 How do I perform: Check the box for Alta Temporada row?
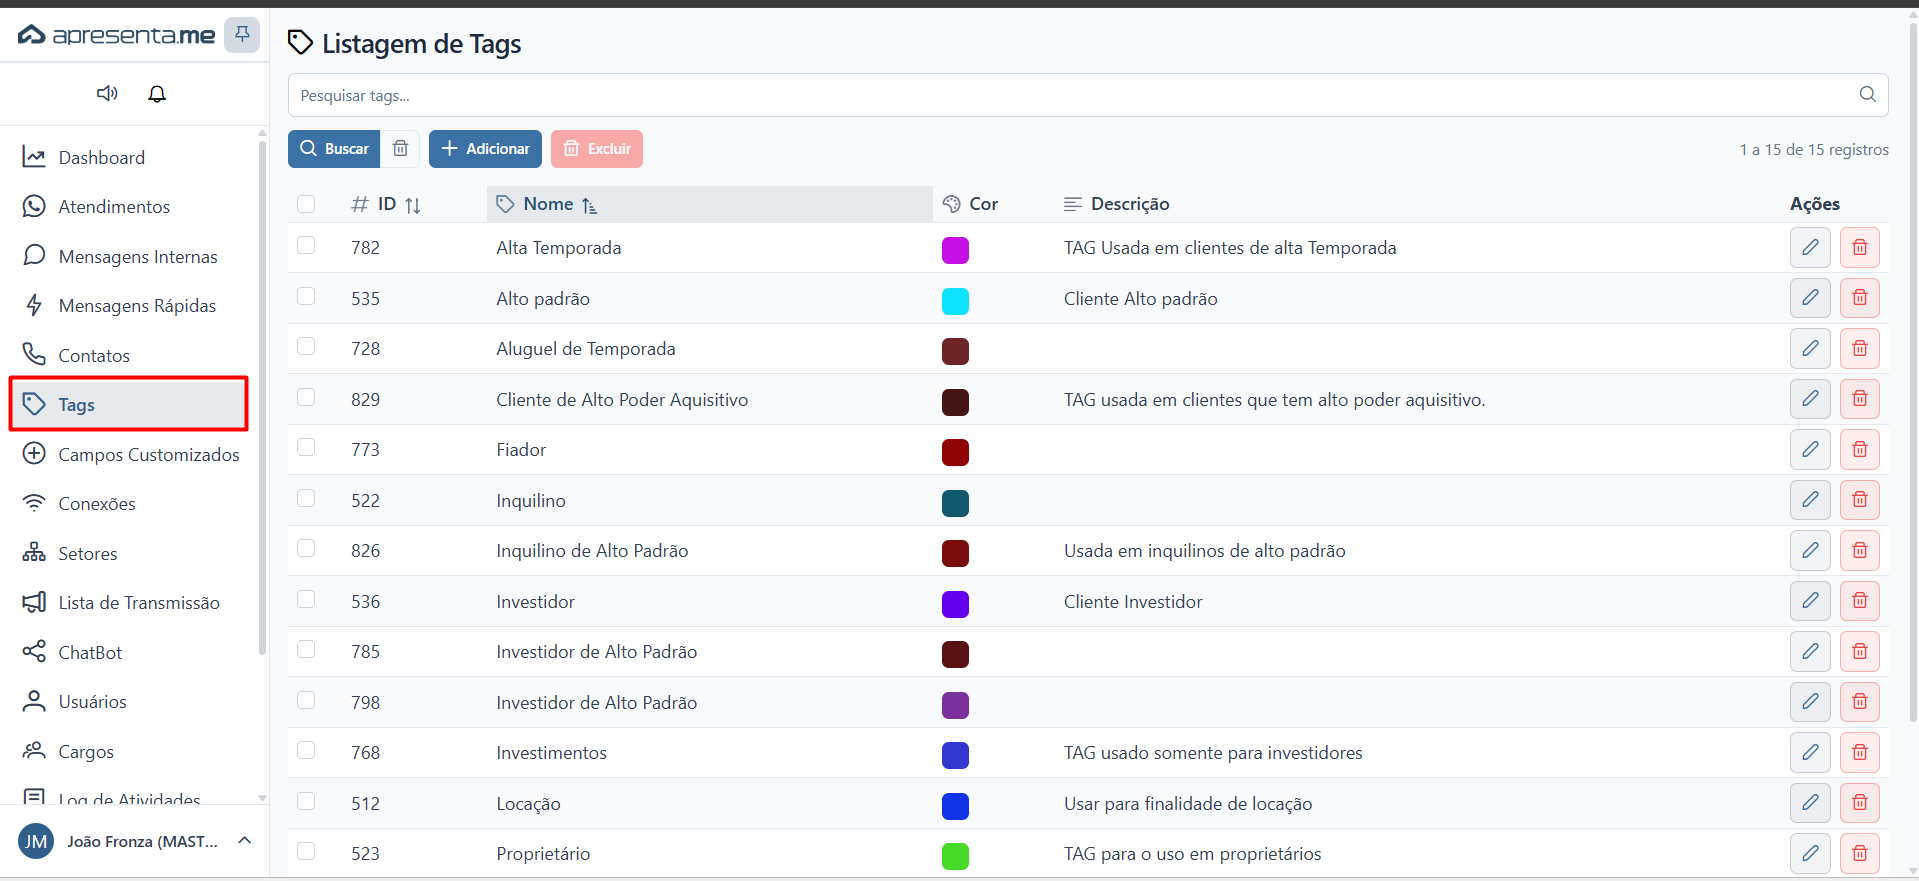(x=306, y=246)
